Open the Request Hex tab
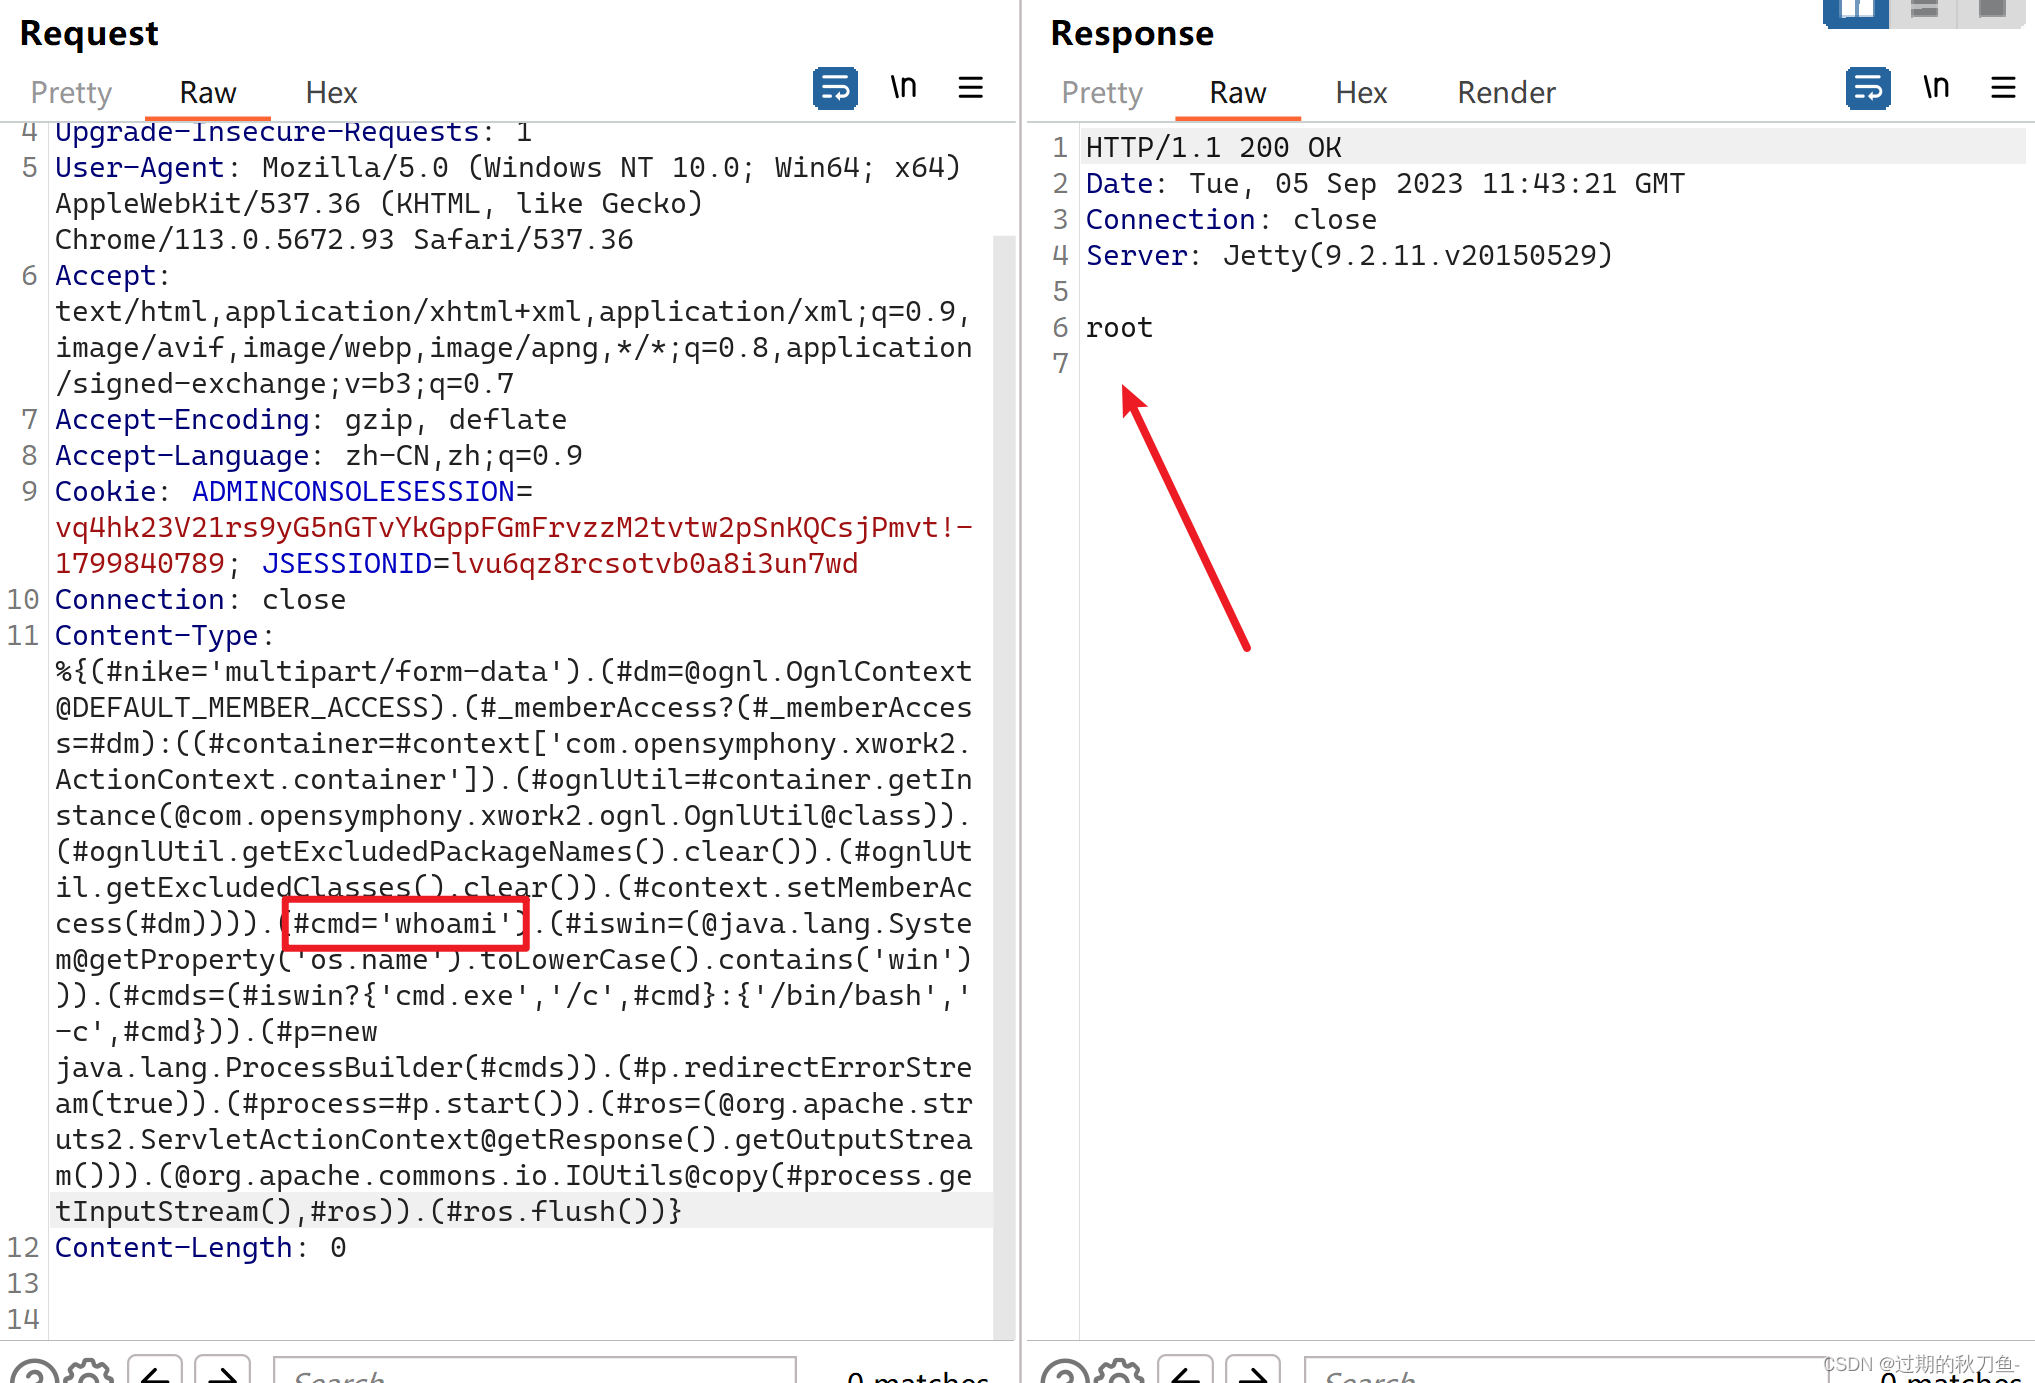 [331, 93]
